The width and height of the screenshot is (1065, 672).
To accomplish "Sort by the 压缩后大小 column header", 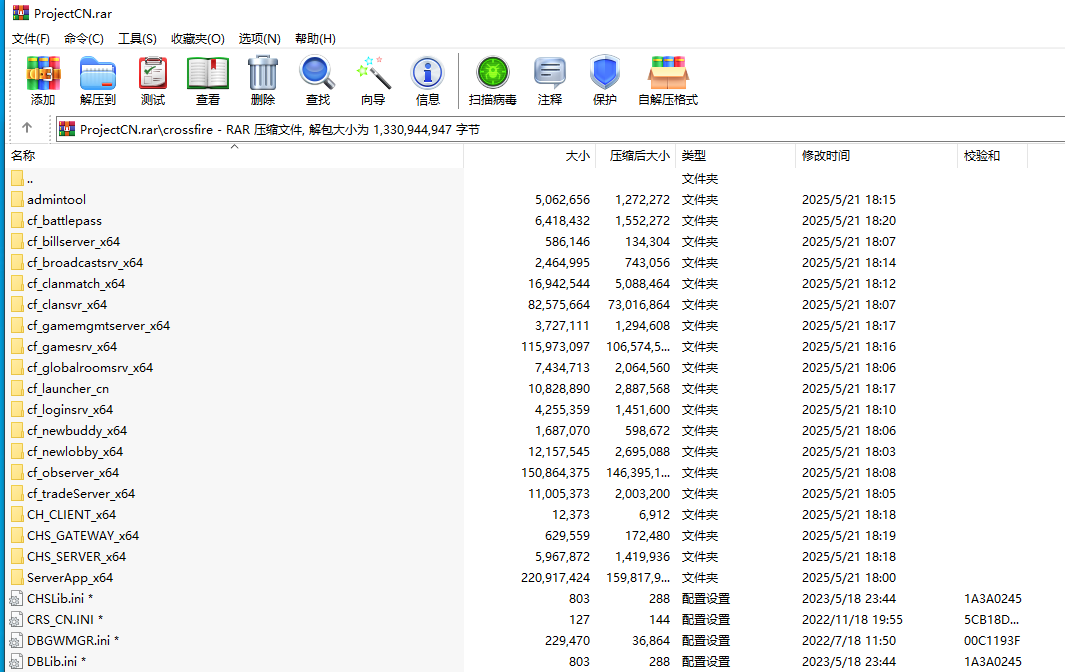I will coord(636,156).
